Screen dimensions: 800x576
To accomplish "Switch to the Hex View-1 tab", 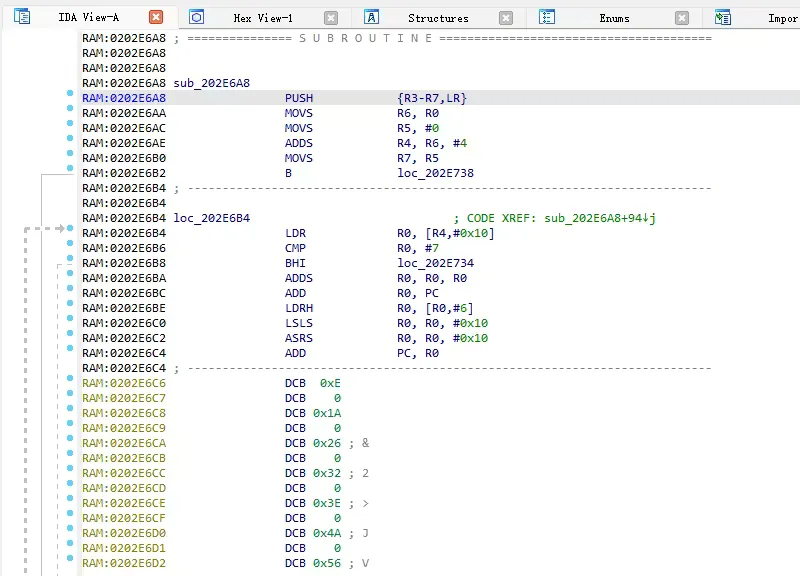I will tap(263, 18).
